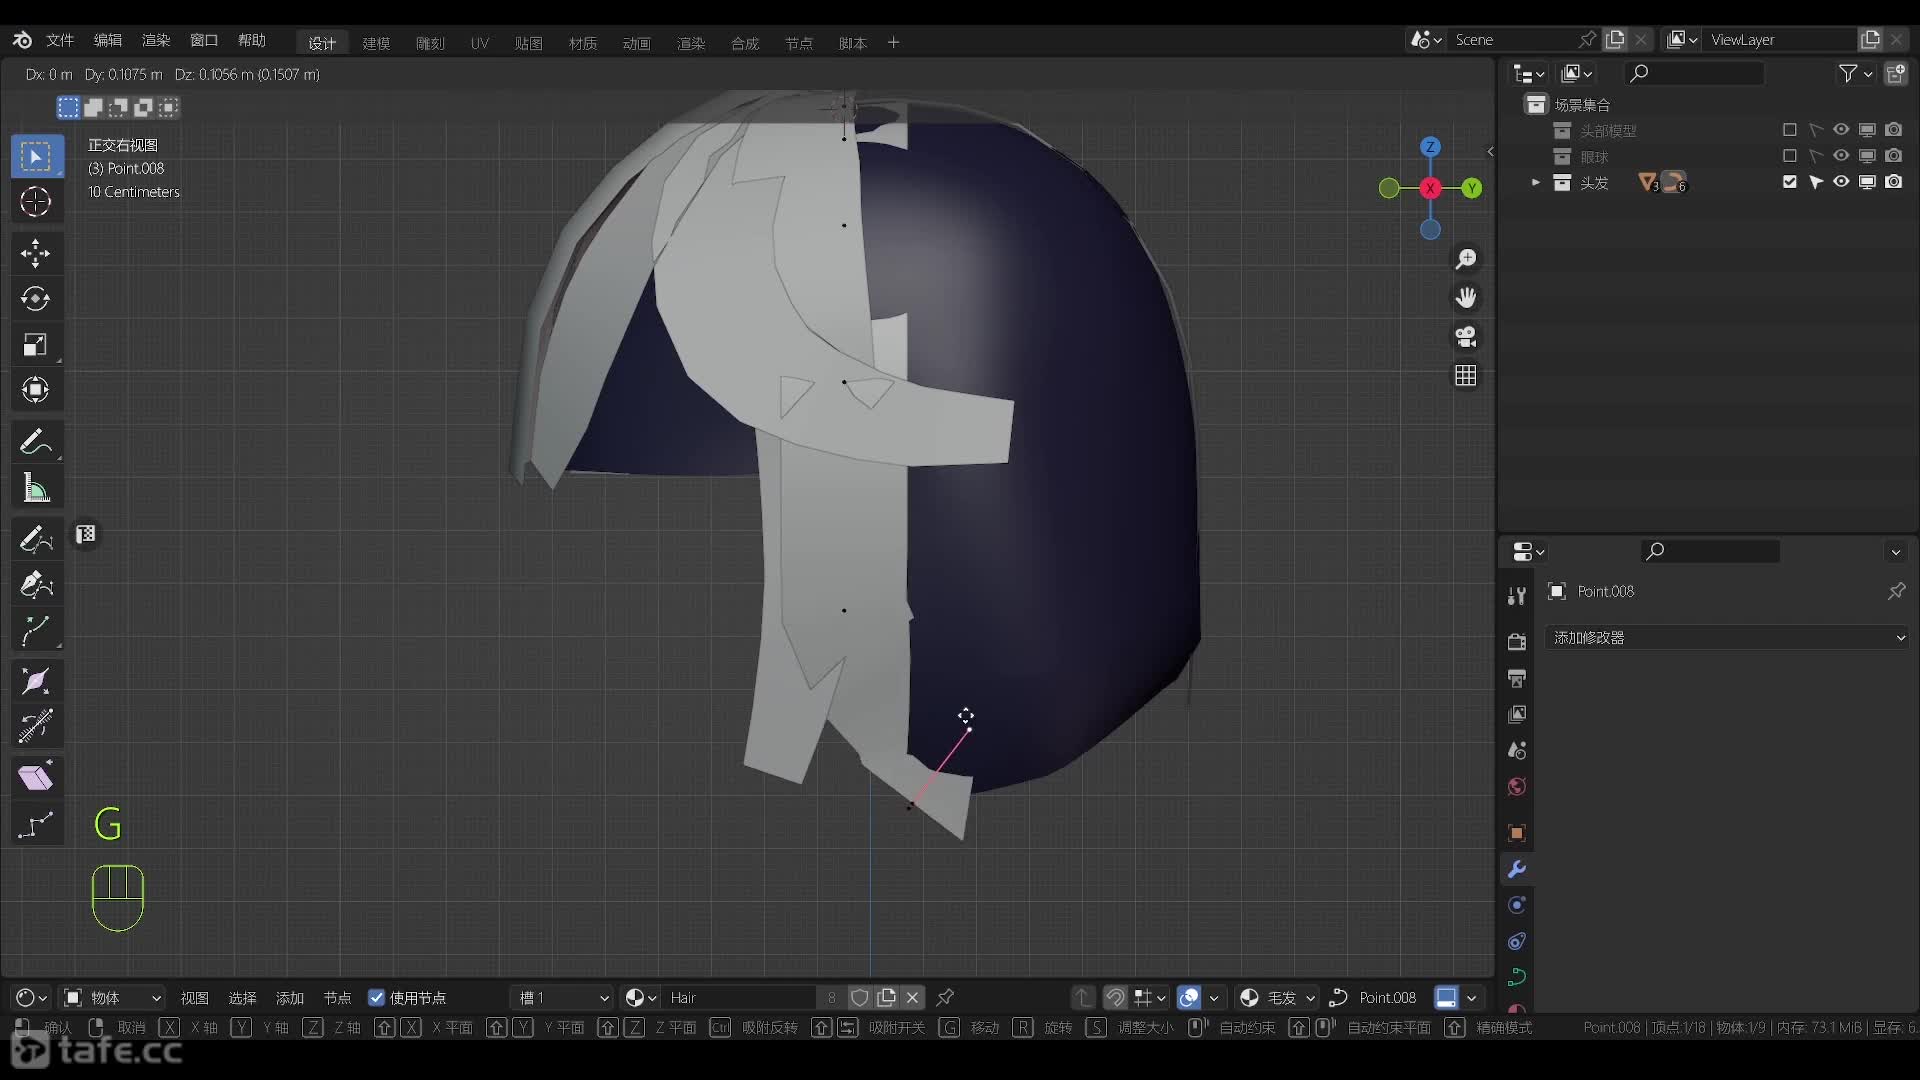Click the Blender logo menu icon
Viewport: 1920px width, 1080px height.
click(x=22, y=40)
